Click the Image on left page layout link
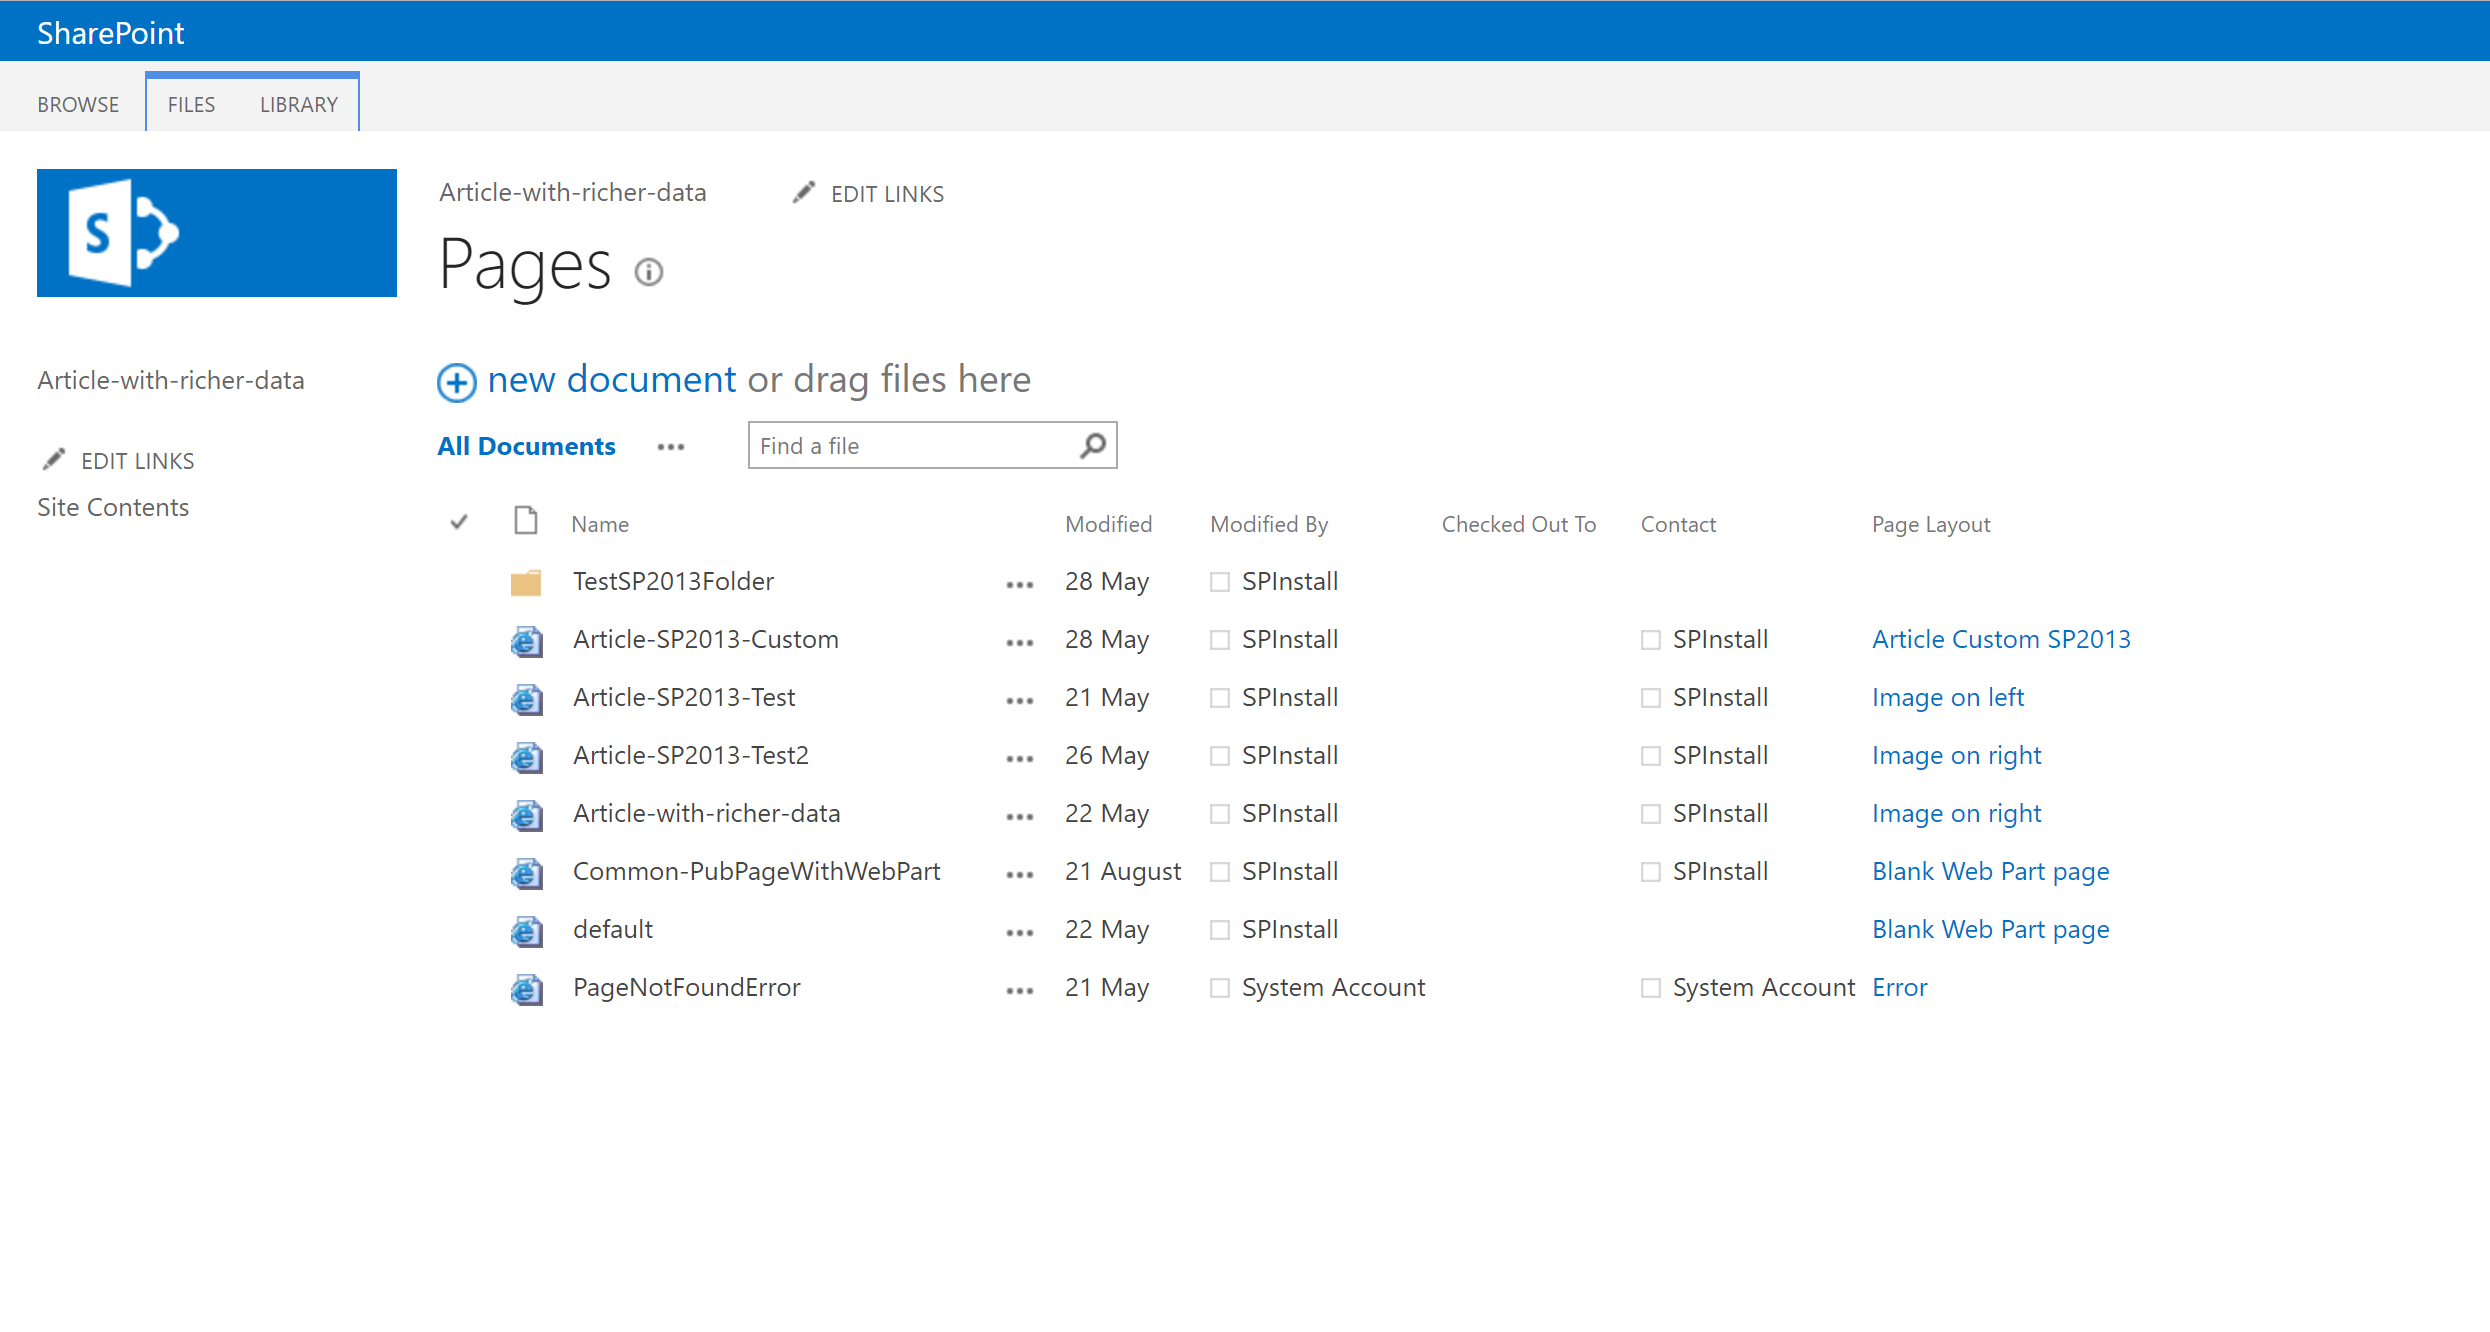This screenshot has width=2490, height=1332. 1946,697
